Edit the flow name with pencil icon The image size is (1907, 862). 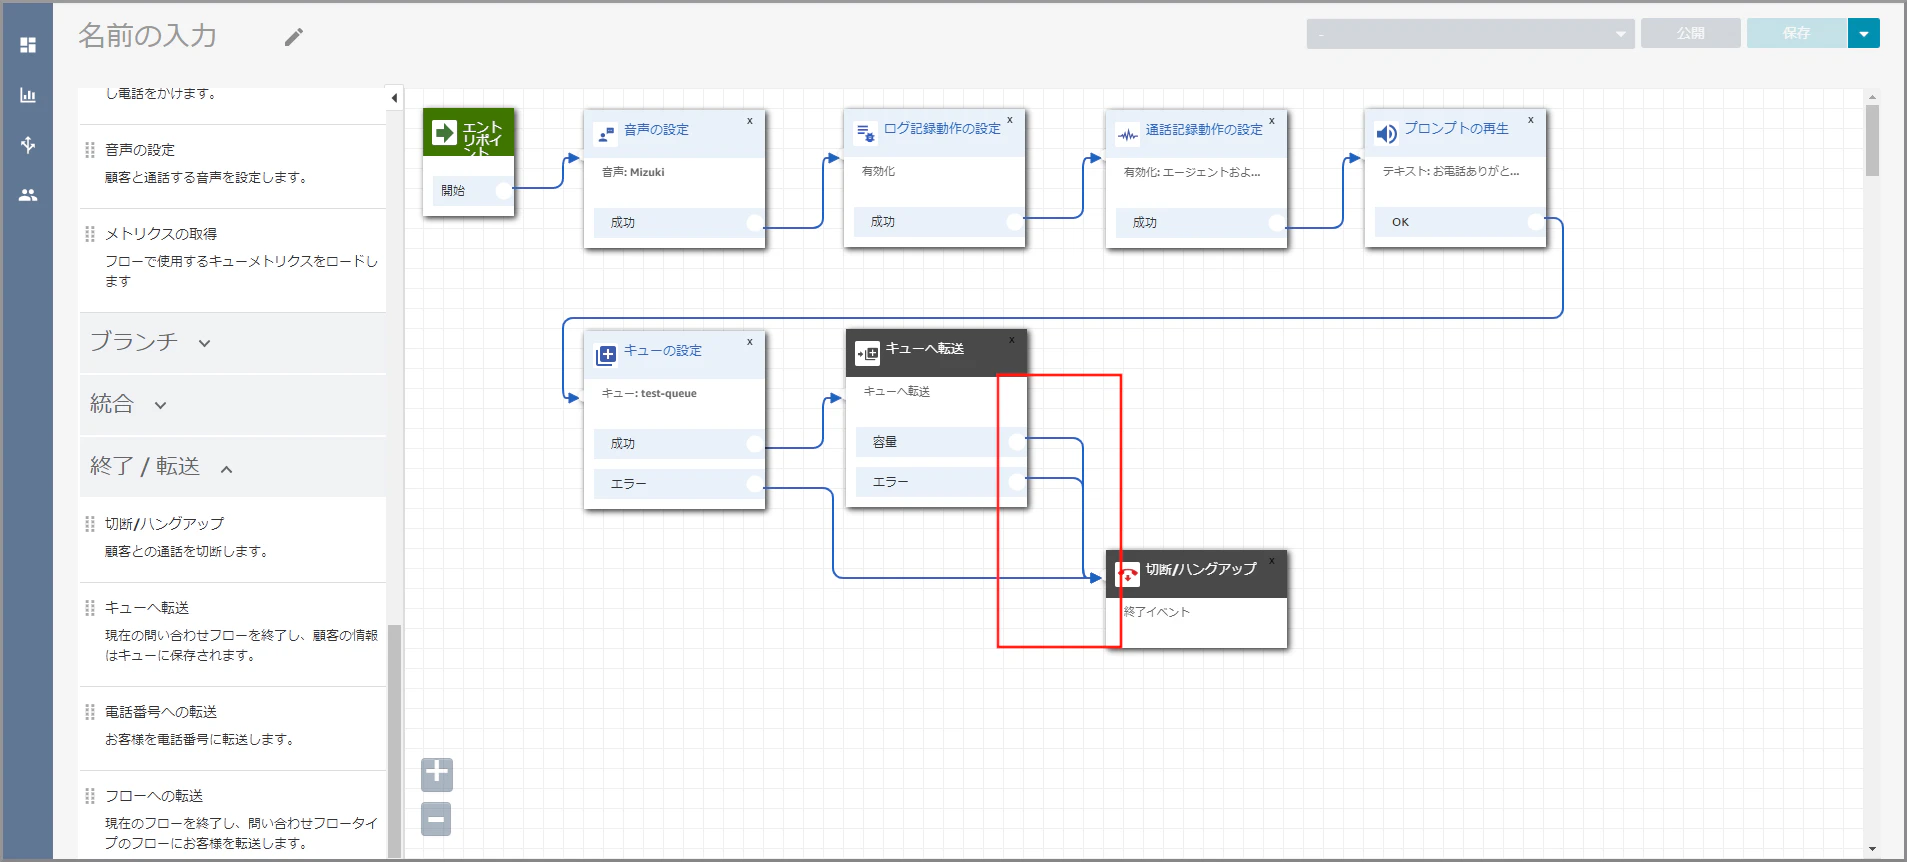293,37
